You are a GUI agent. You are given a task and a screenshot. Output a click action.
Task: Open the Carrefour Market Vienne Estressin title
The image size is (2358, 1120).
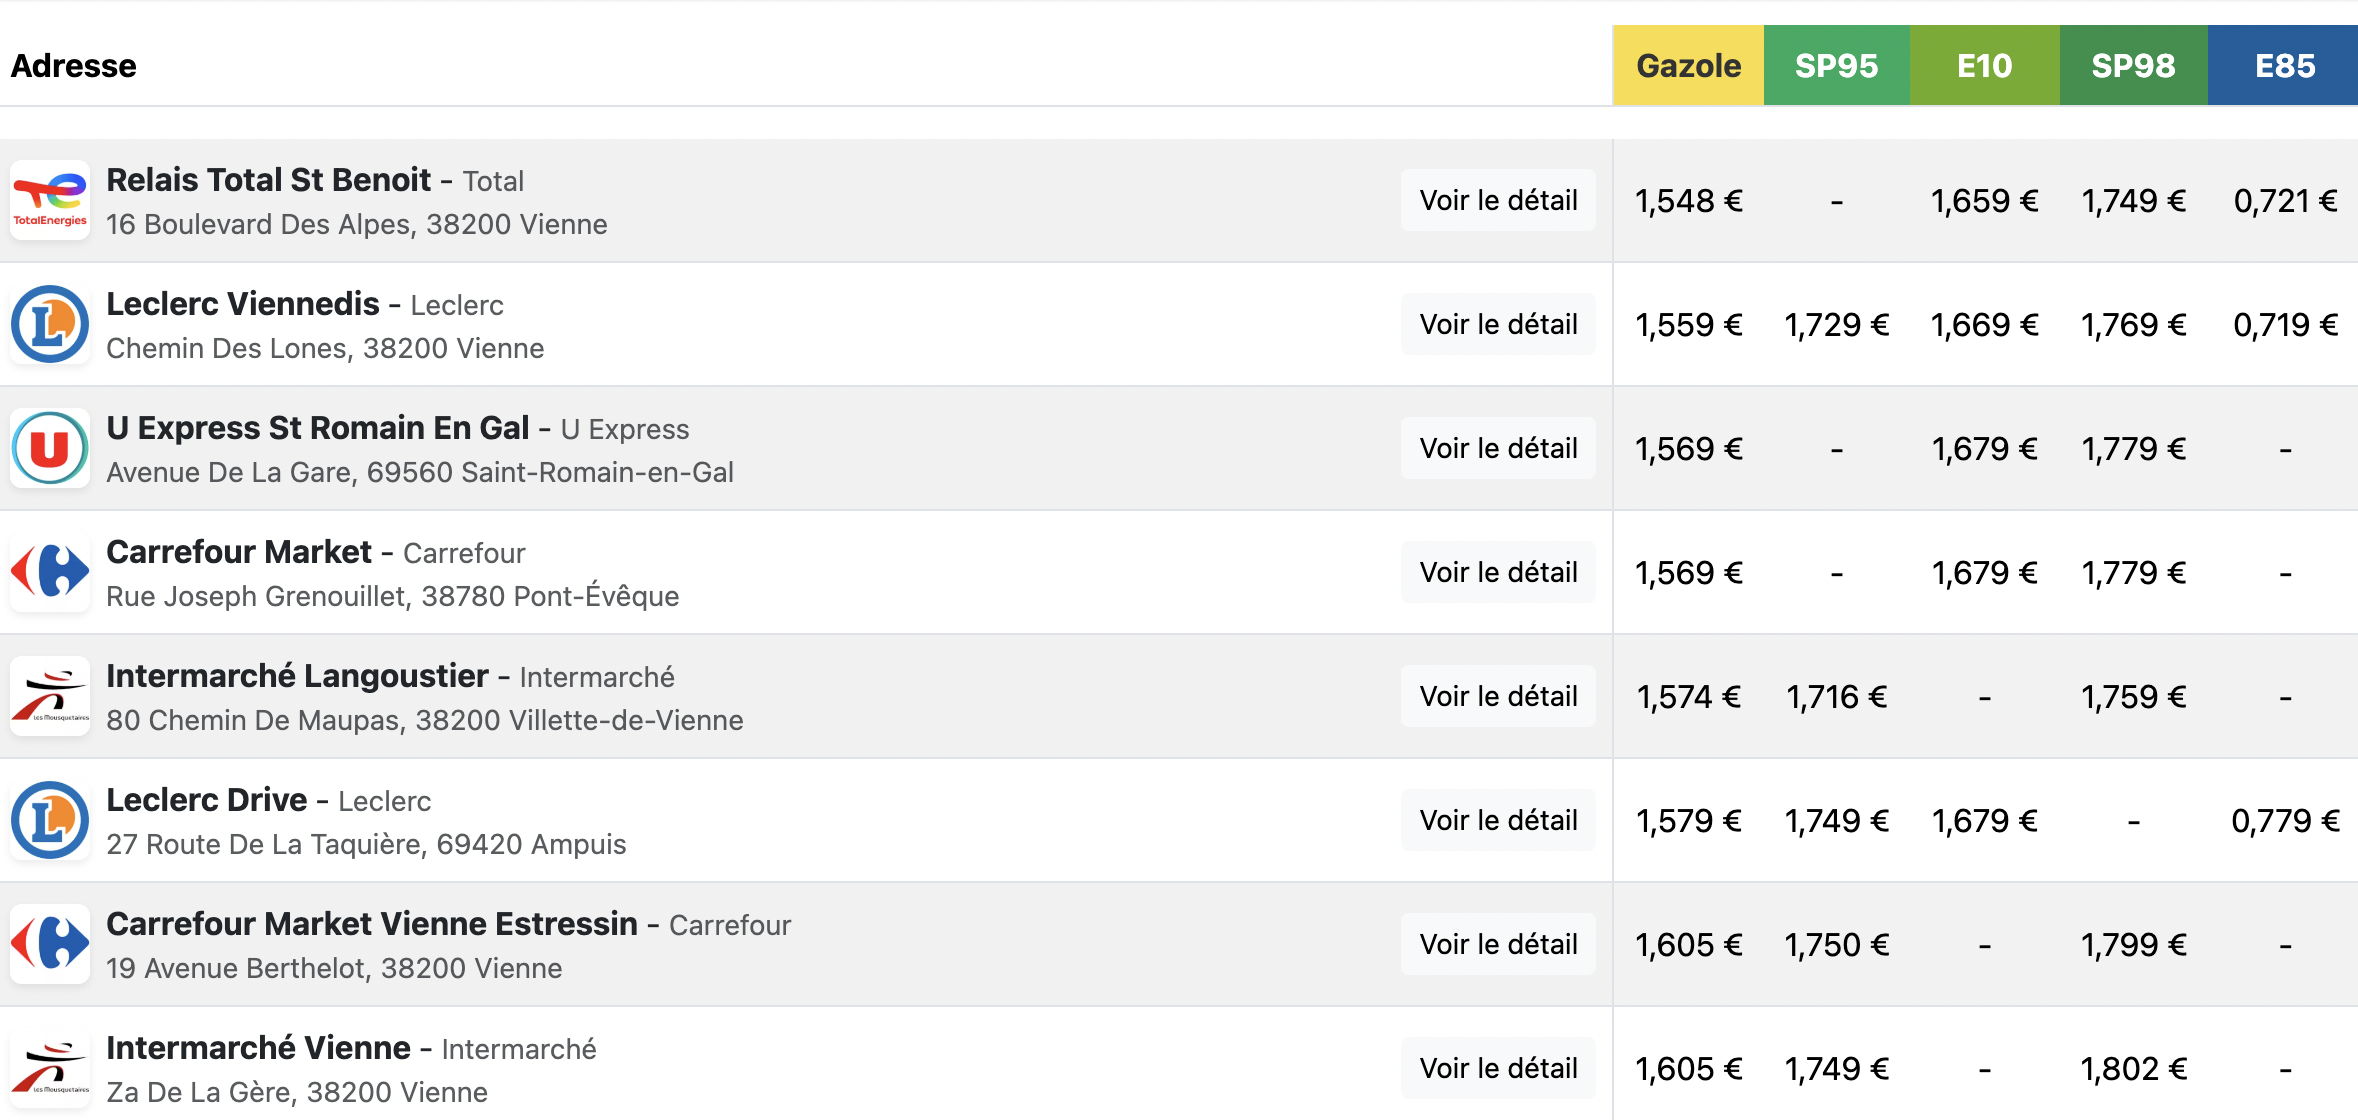click(372, 924)
